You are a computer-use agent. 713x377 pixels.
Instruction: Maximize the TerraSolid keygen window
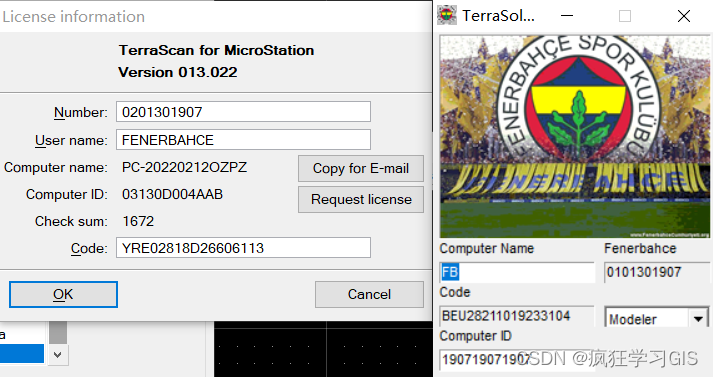click(x=625, y=16)
